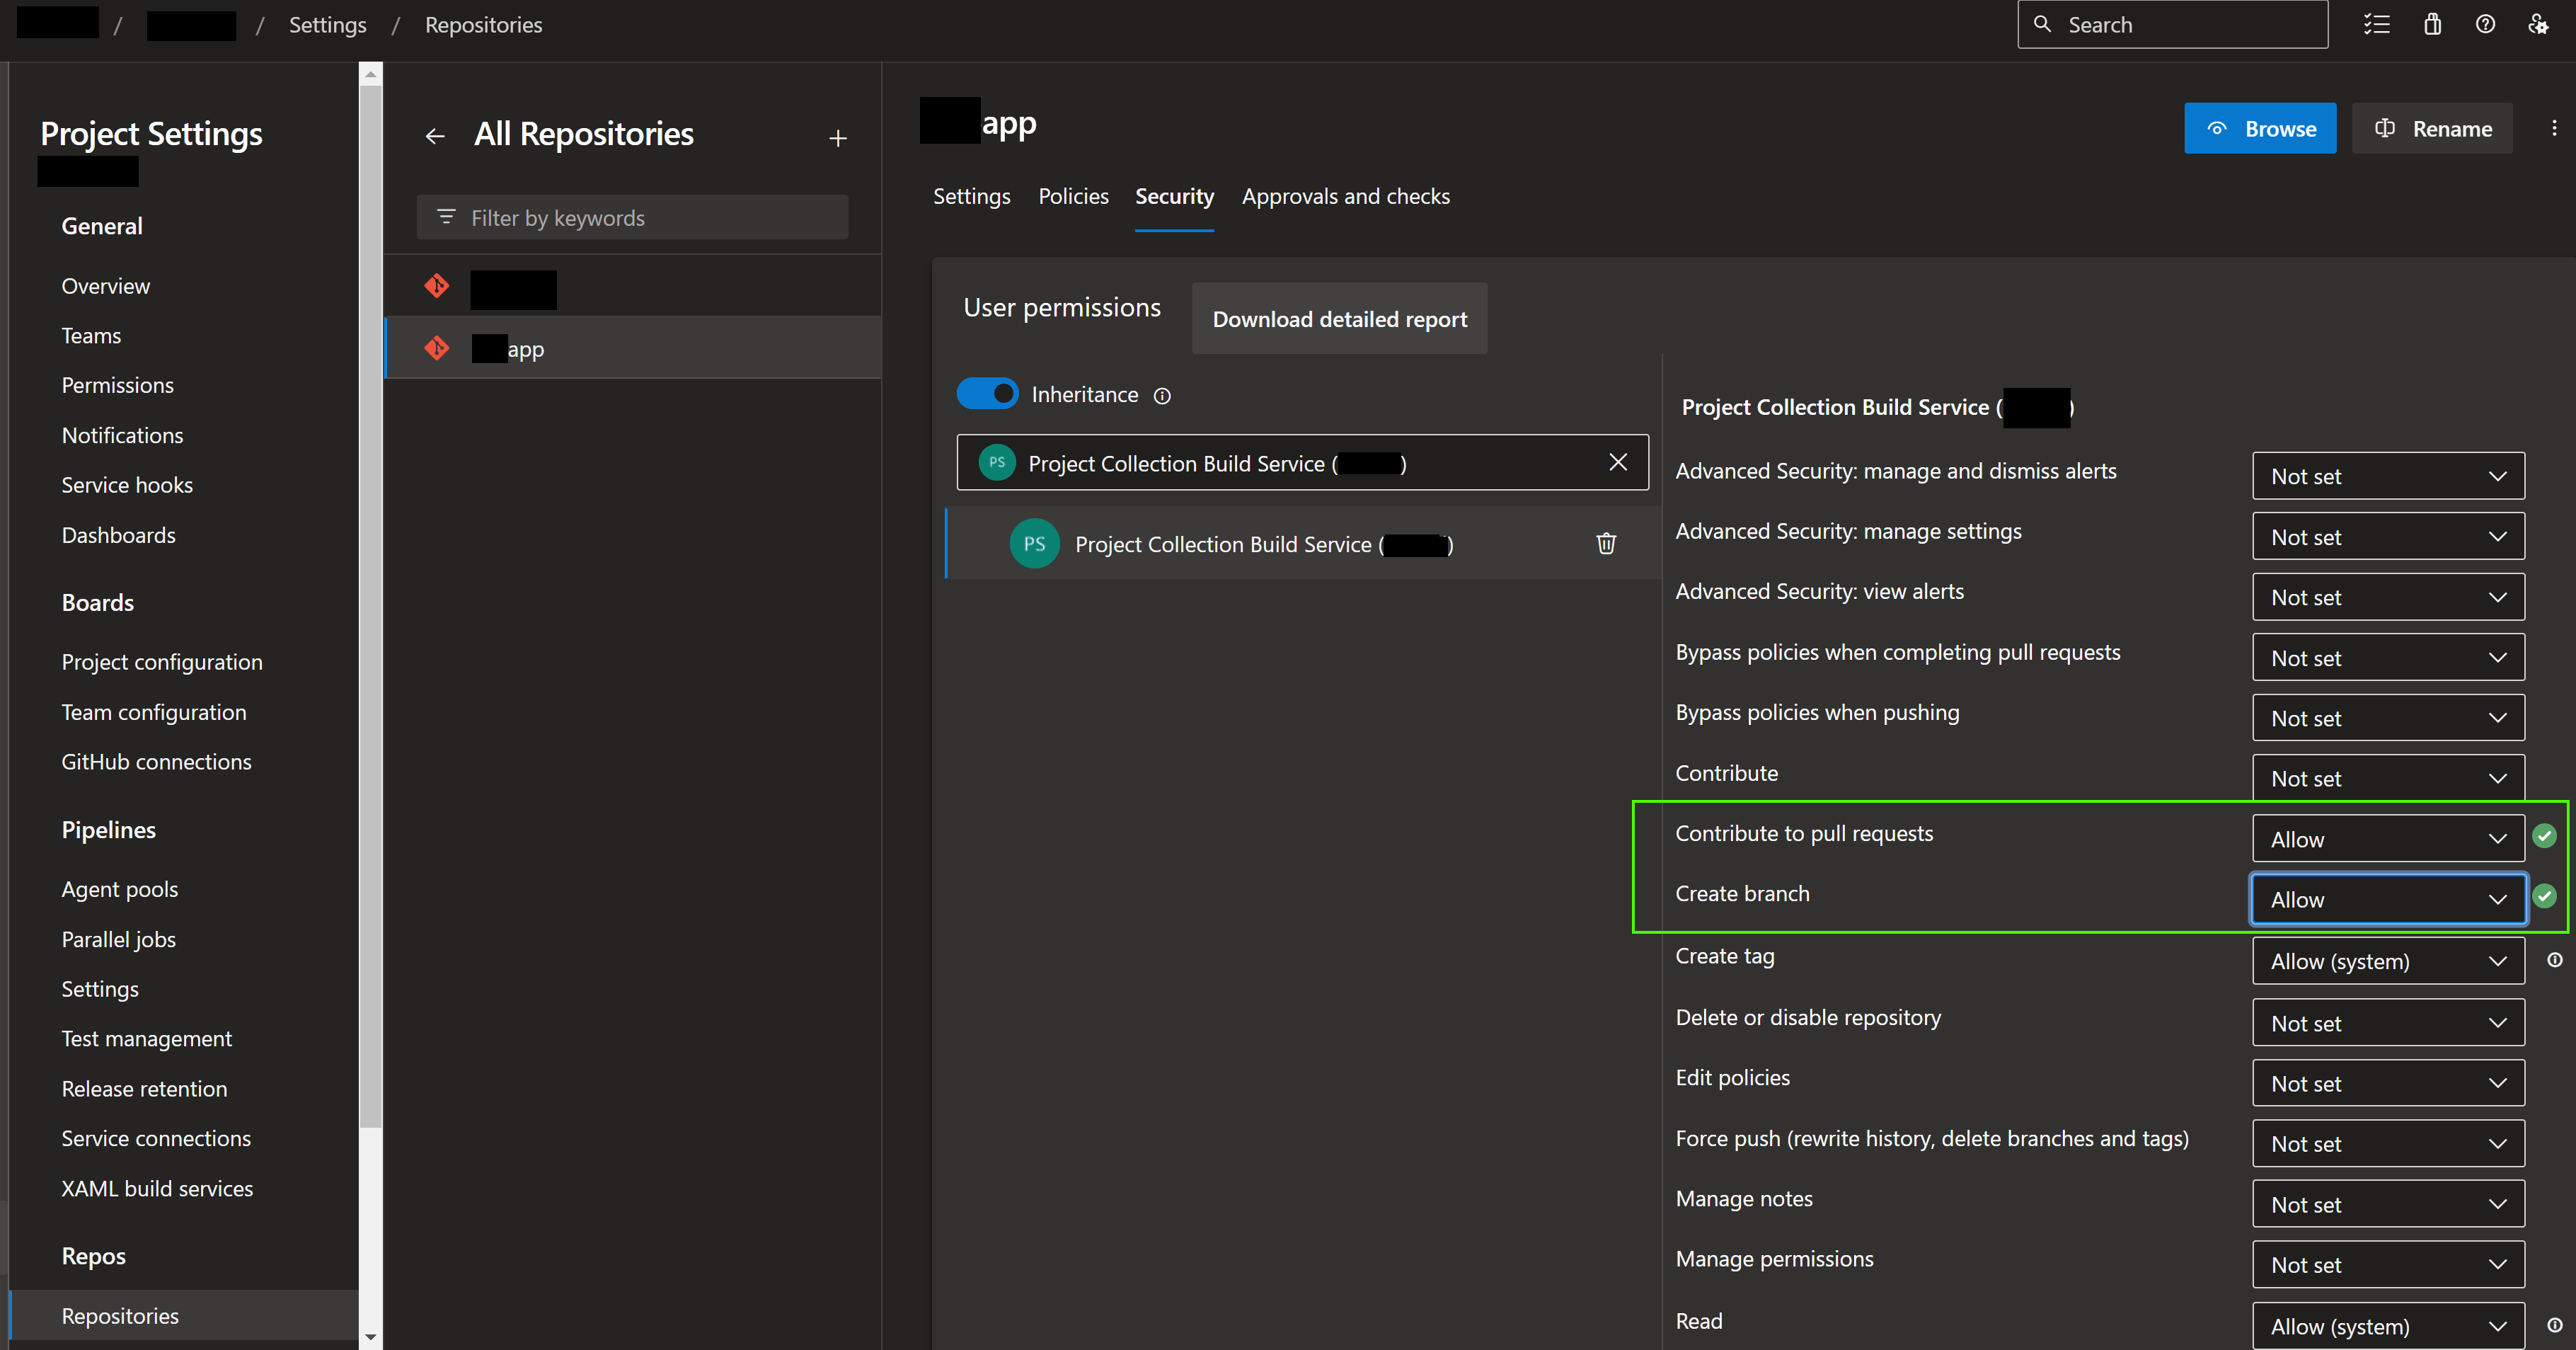The image size is (2576, 1350).
Task: Click the info icon next to Inheritance
Action: pyautogui.click(x=1162, y=396)
